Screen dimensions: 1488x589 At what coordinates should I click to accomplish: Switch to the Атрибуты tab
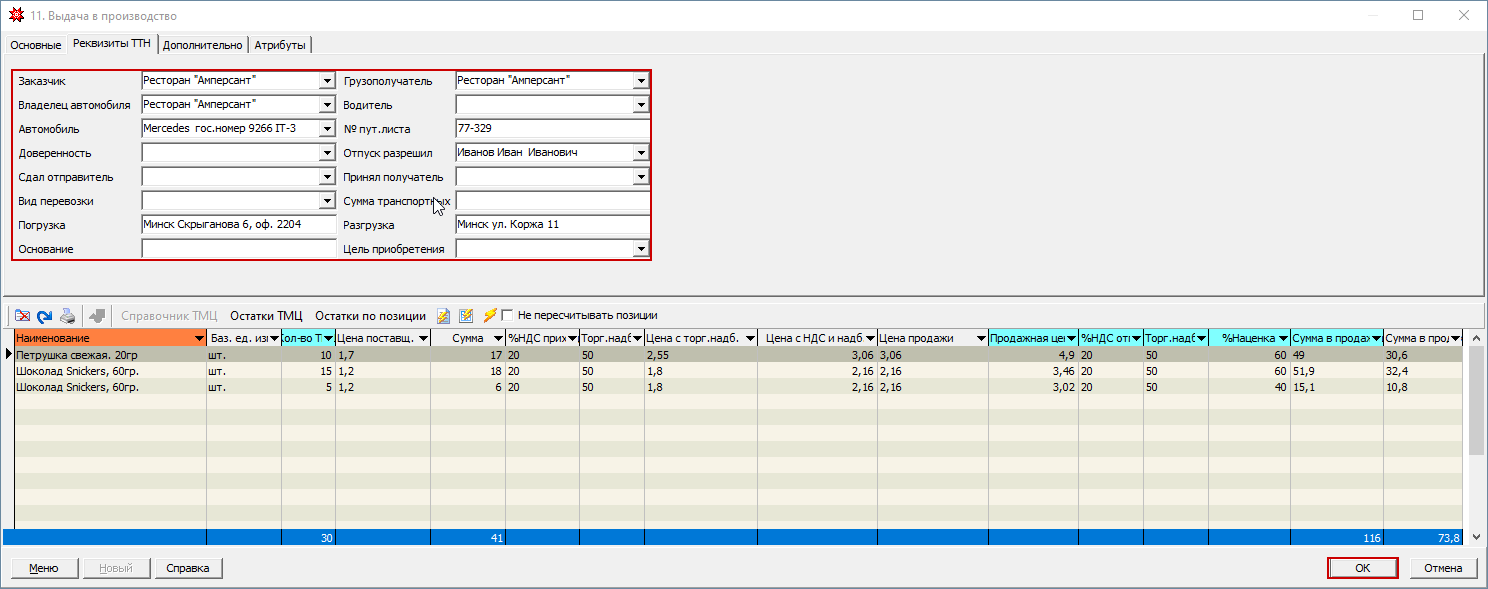pos(280,45)
